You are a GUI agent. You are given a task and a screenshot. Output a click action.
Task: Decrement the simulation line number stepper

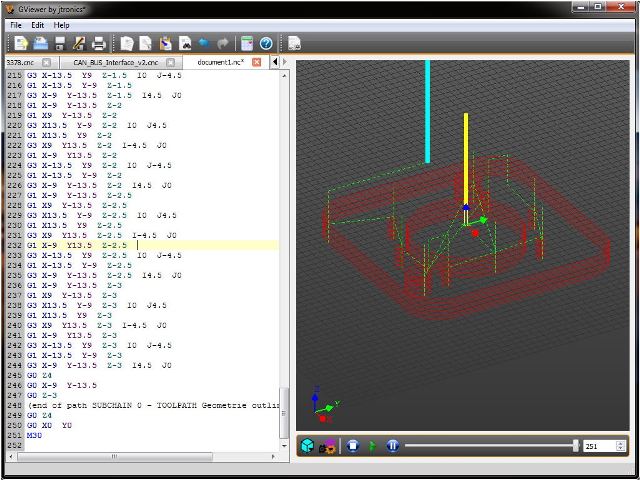[620, 449]
